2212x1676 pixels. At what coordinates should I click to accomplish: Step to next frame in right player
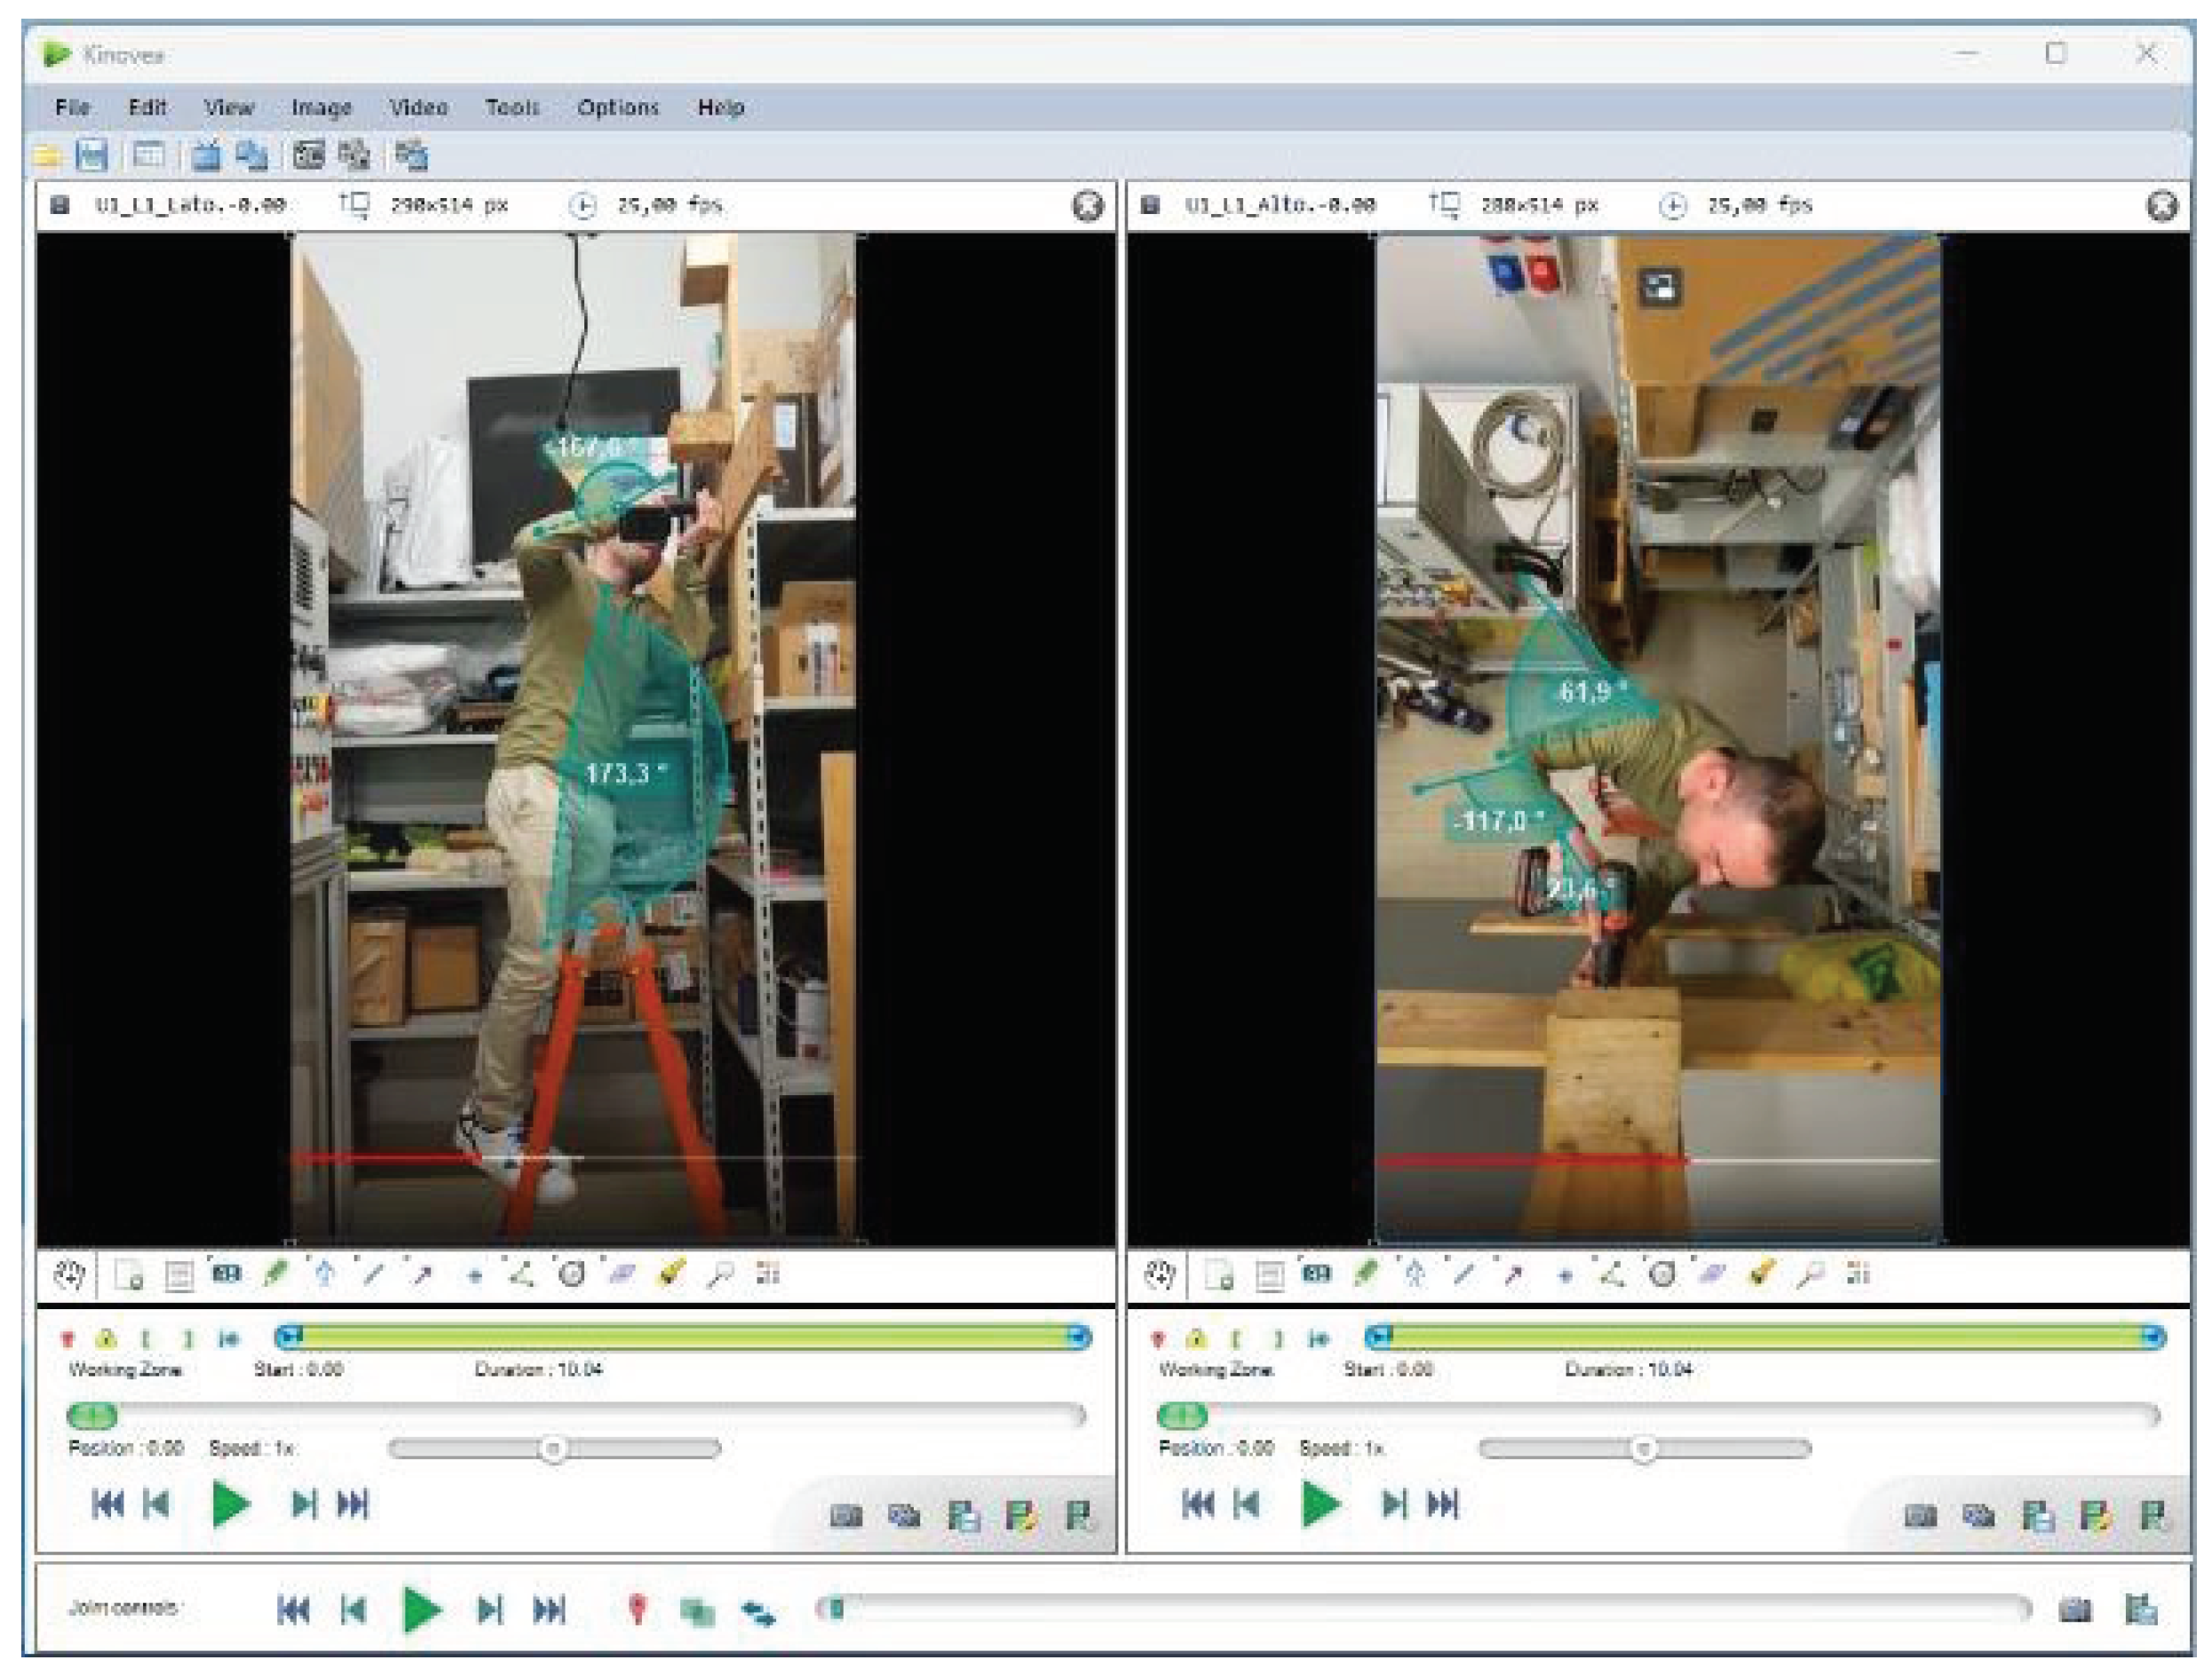click(1393, 1504)
